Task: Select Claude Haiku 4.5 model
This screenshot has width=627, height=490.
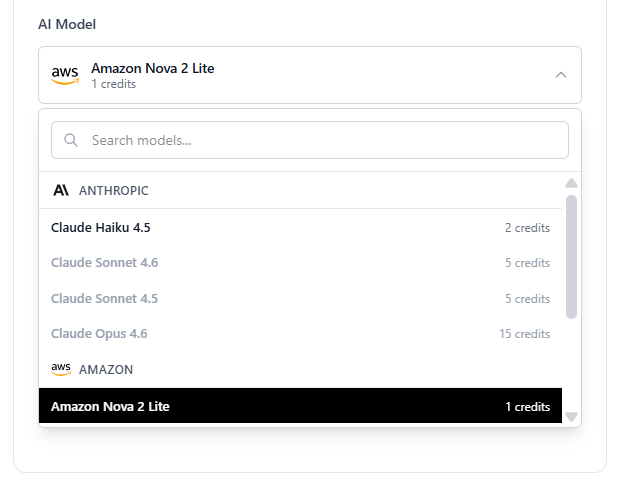Action: 300,228
